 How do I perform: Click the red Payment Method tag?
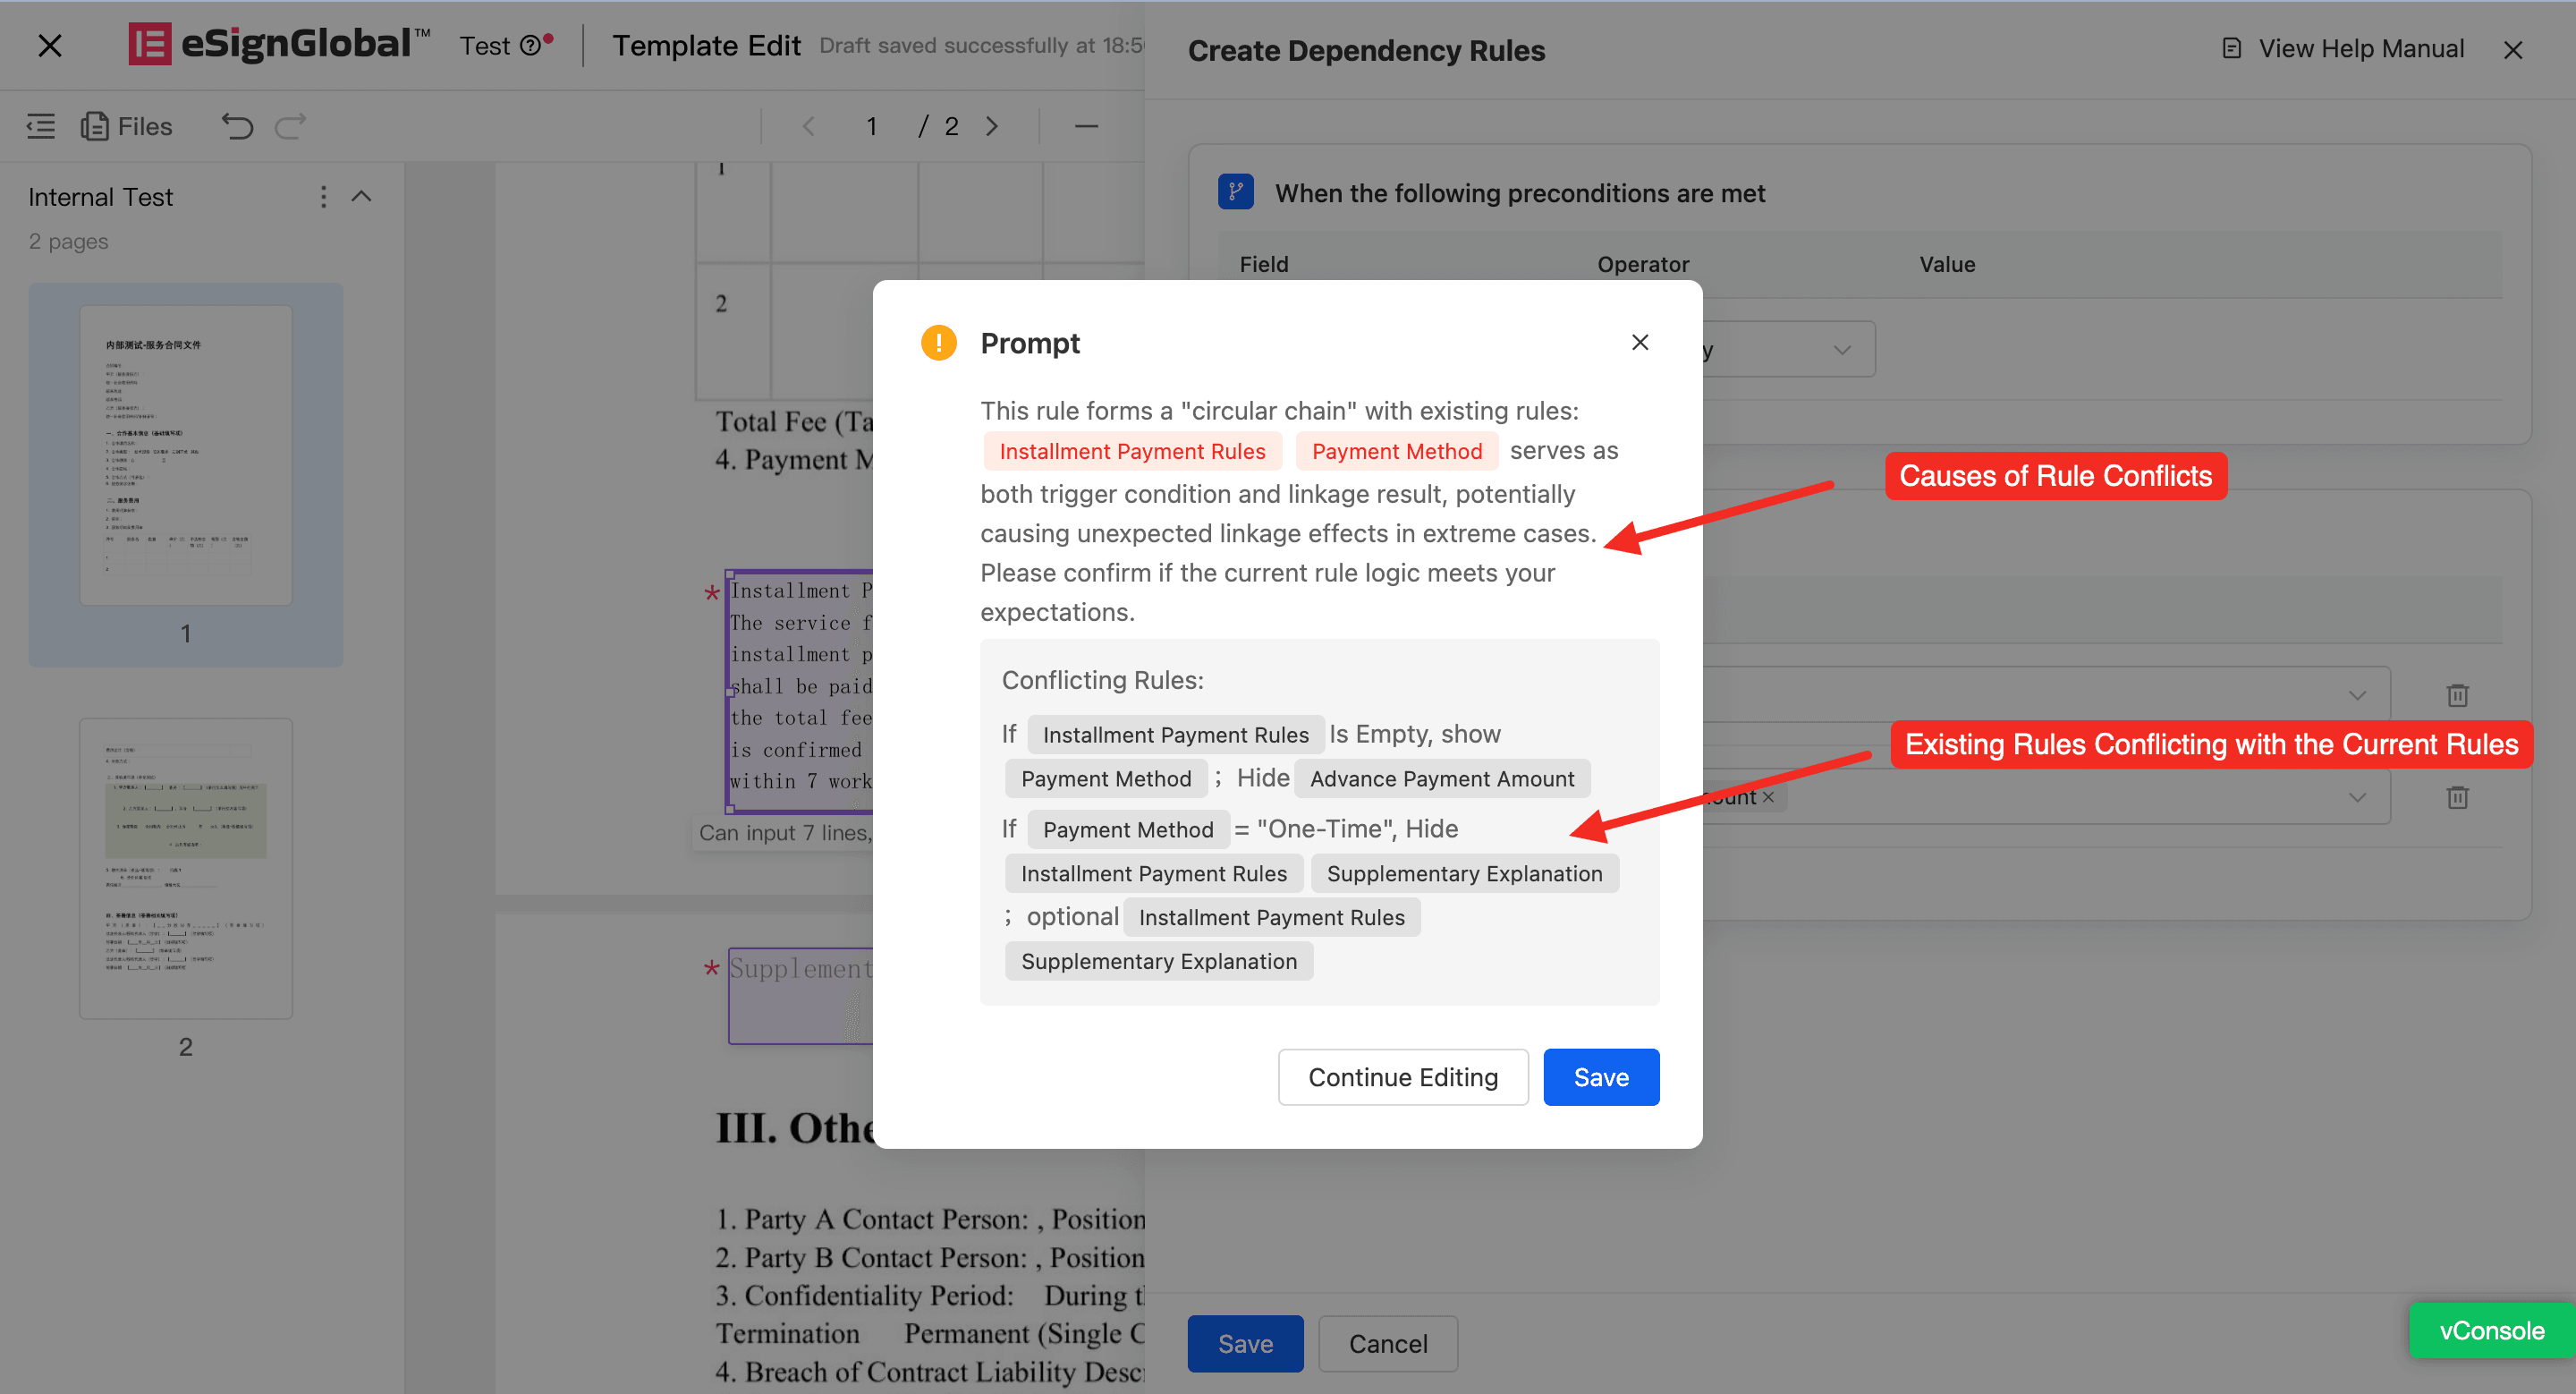tap(1396, 451)
